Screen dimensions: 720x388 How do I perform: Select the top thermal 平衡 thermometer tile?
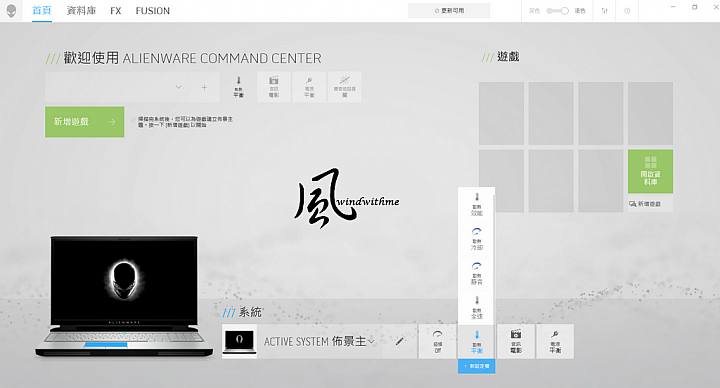[x=239, y=87]
